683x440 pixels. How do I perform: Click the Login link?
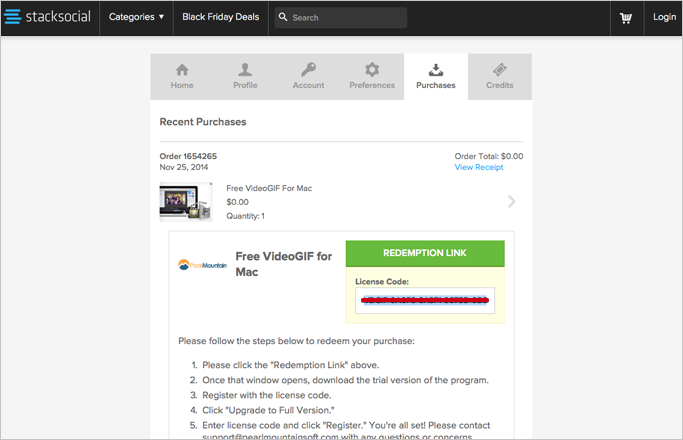point(664,17)
